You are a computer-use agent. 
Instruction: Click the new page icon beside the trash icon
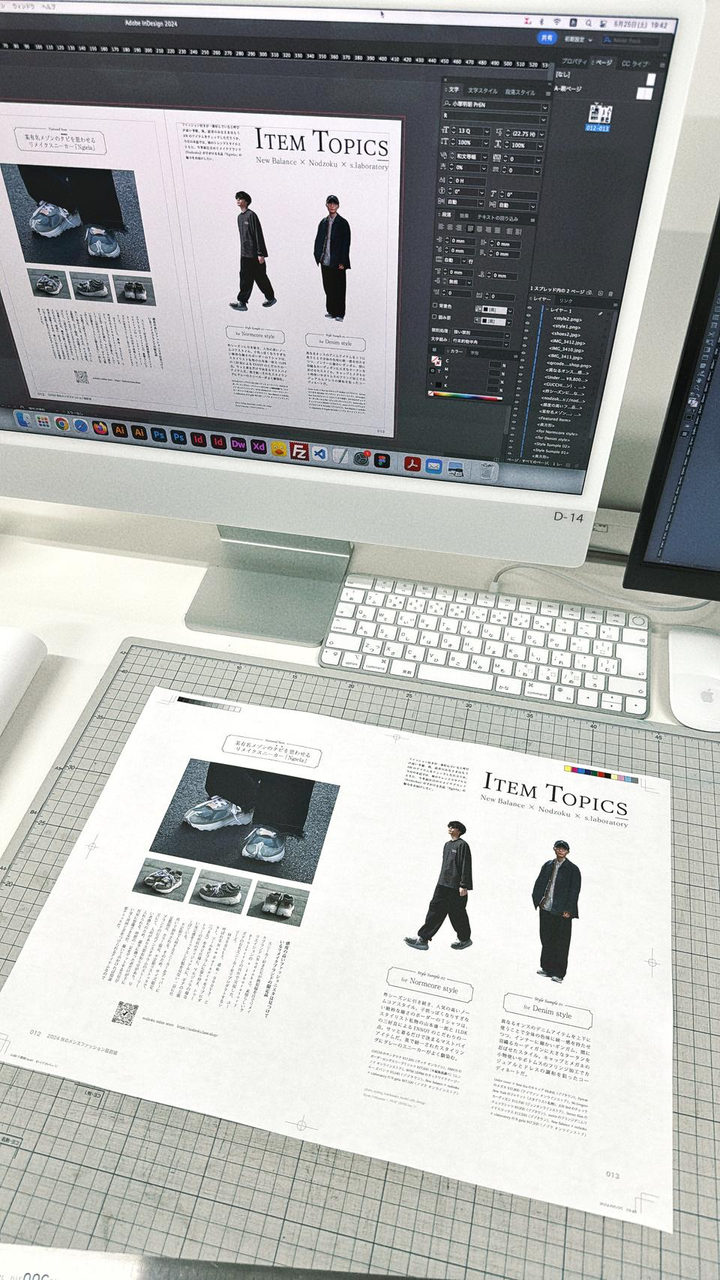(599, 293)
